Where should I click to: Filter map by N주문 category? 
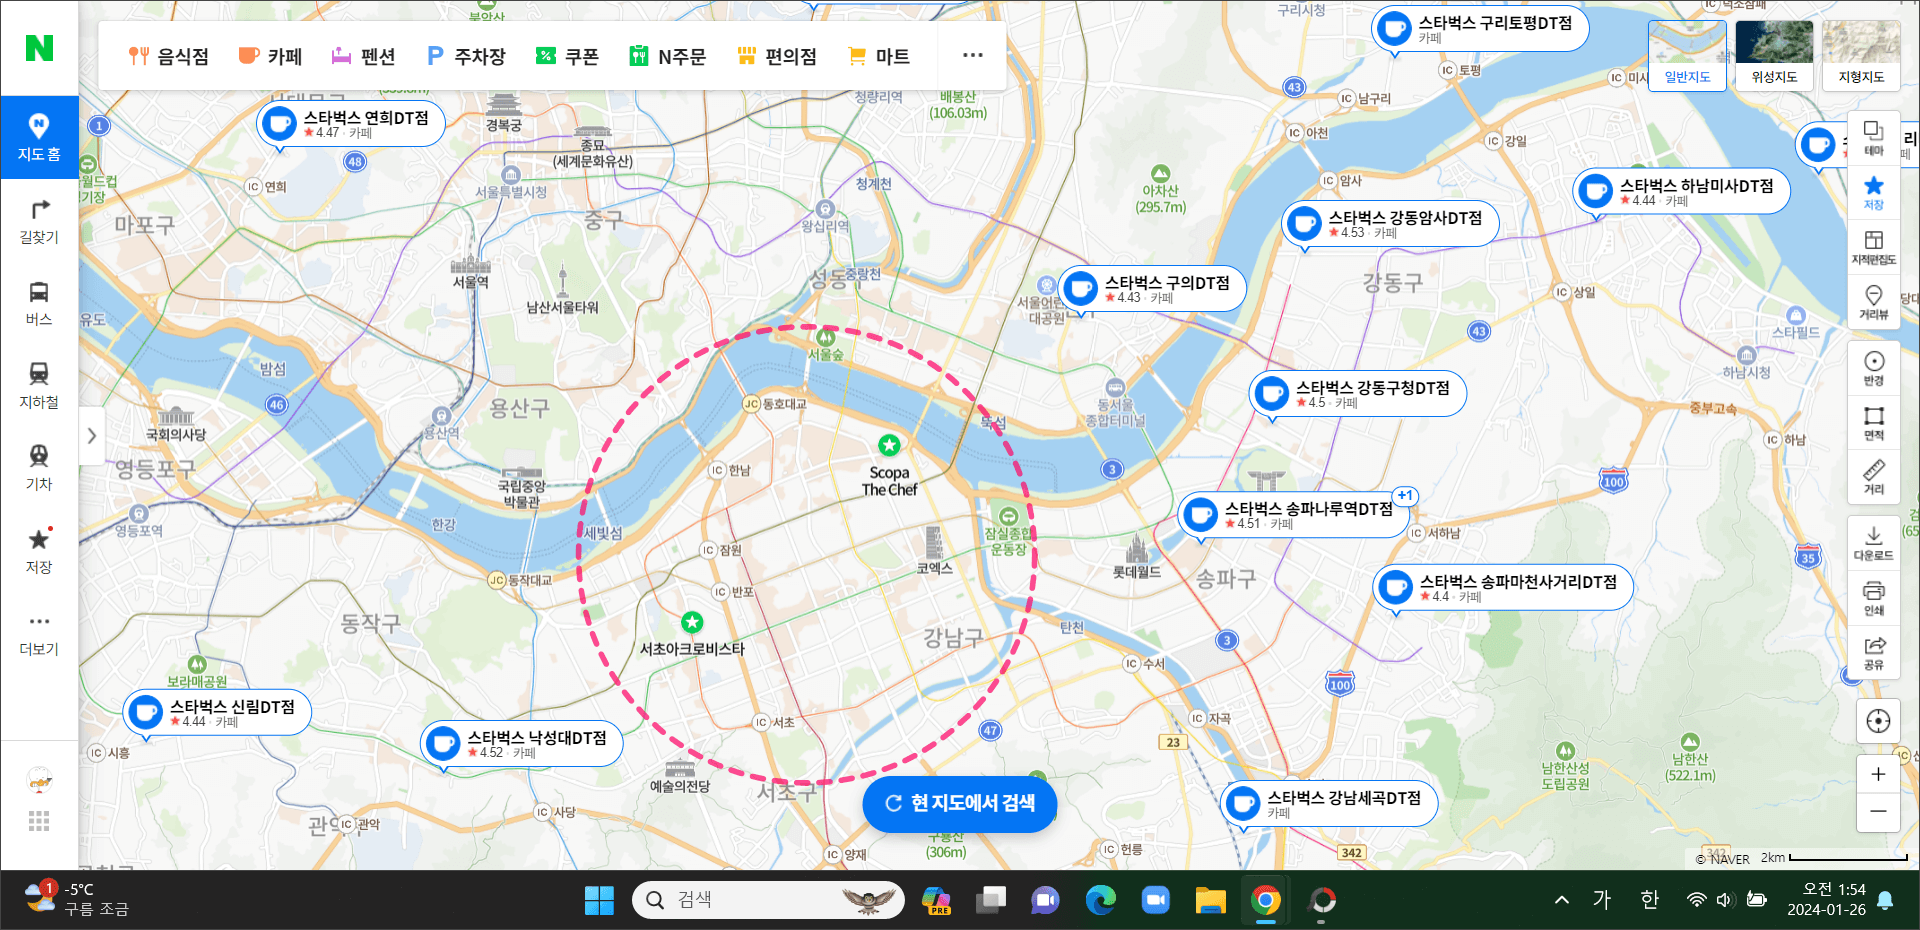point(667,56)
